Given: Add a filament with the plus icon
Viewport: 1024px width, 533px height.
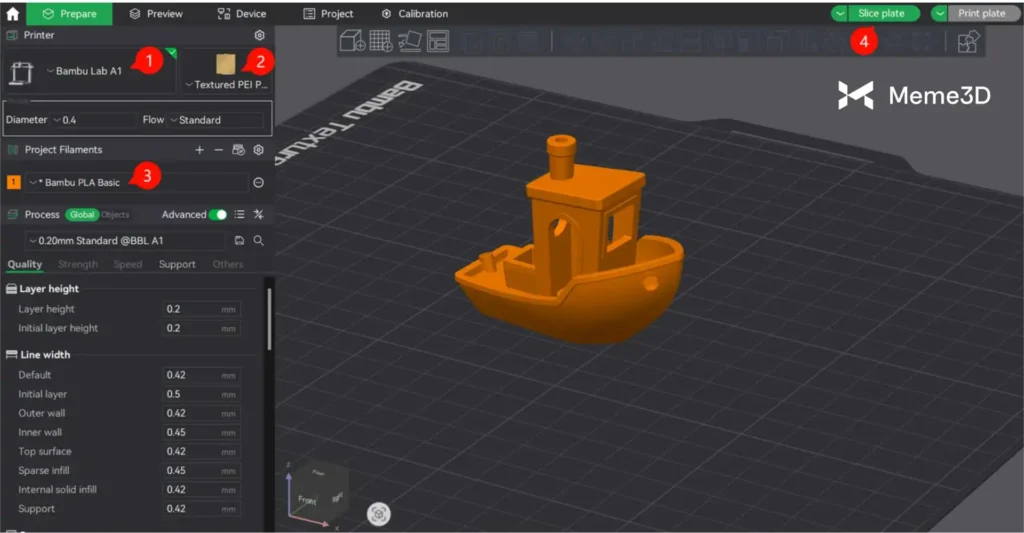Looking at the screenshot, I should point(199,150).
